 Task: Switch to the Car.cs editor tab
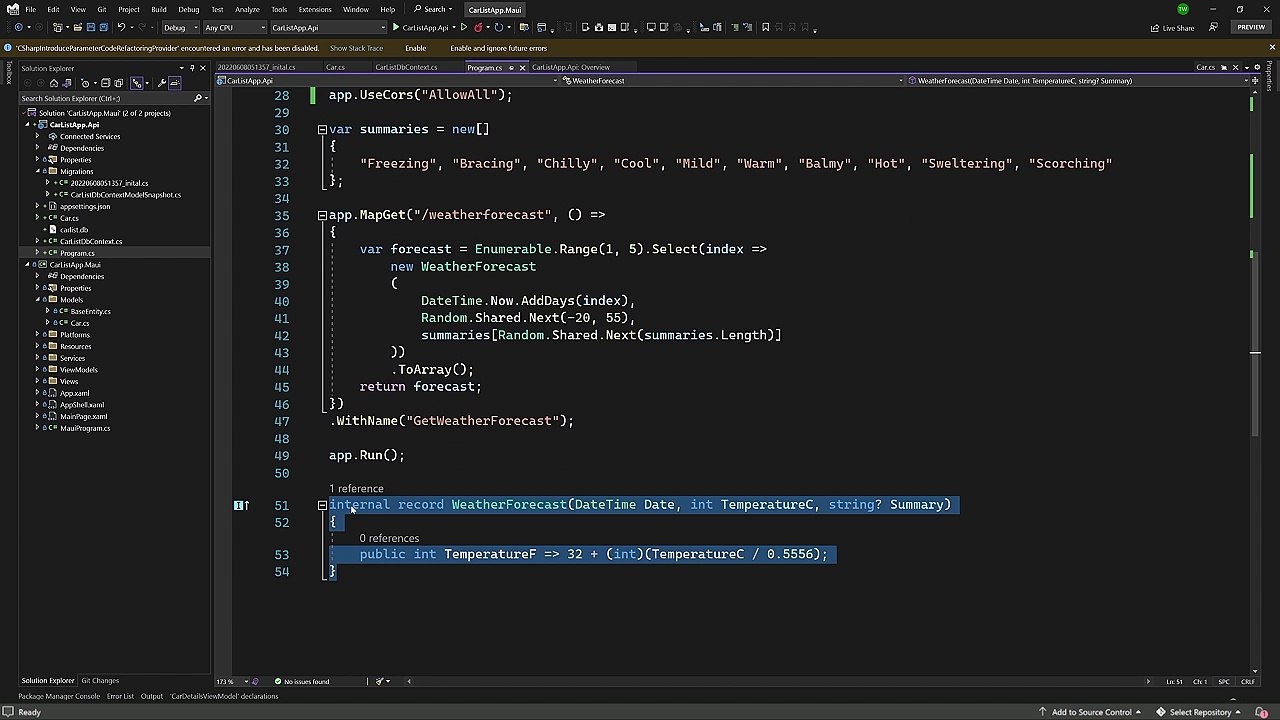coord(335,67)
